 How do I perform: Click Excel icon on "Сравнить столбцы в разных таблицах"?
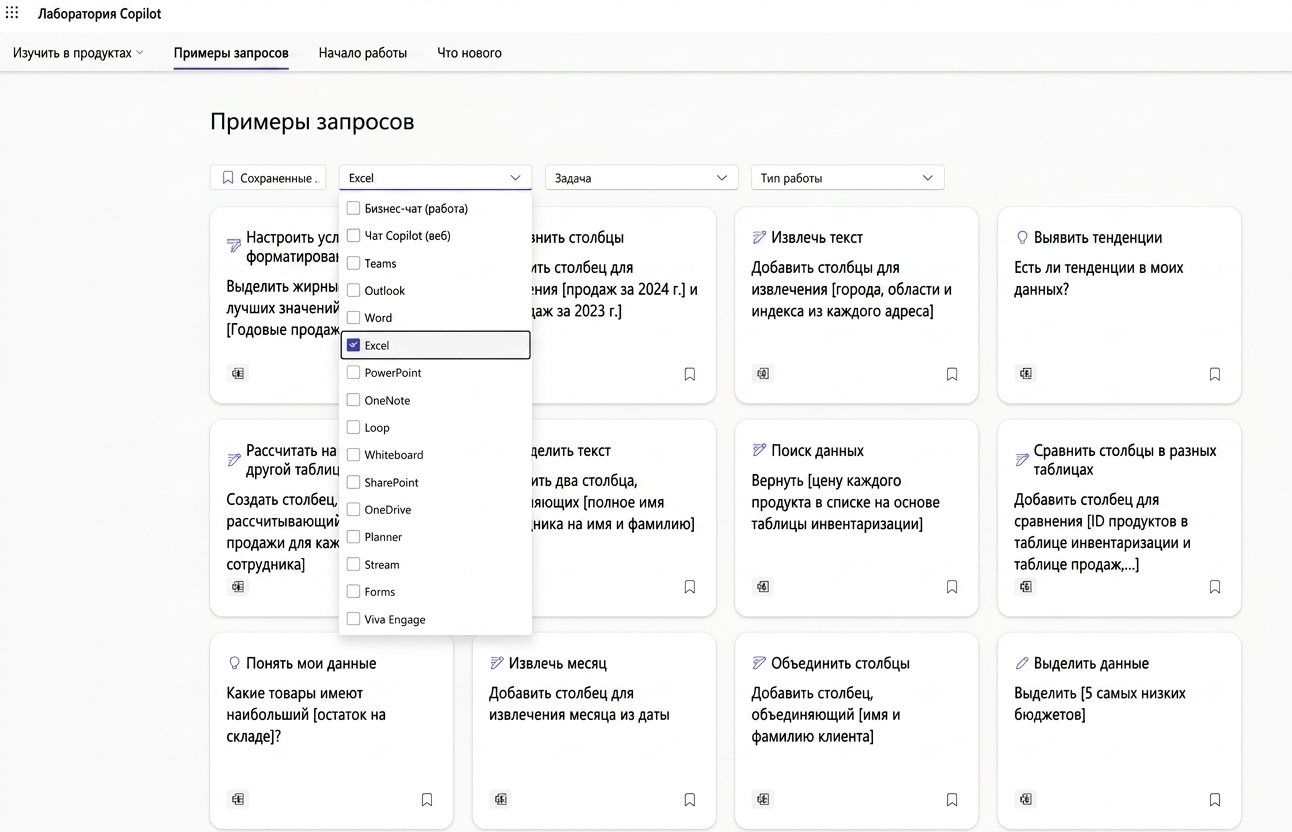point(1026,587)
